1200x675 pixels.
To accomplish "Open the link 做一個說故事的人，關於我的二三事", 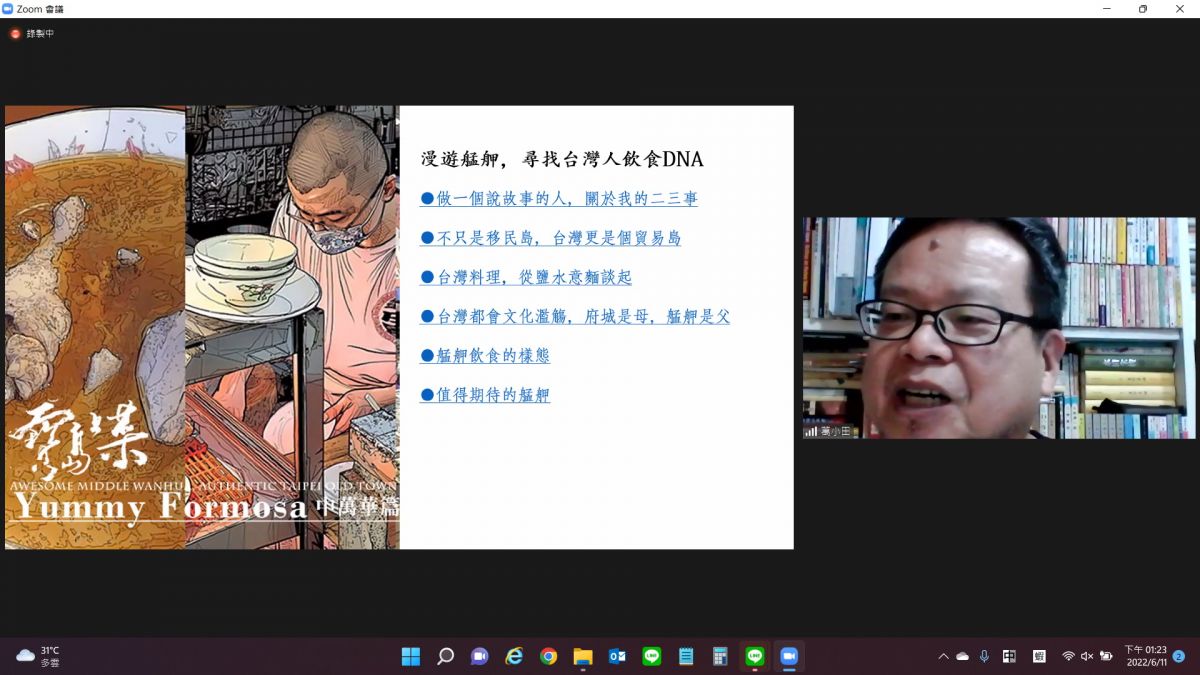I will (x=559, y=199).
